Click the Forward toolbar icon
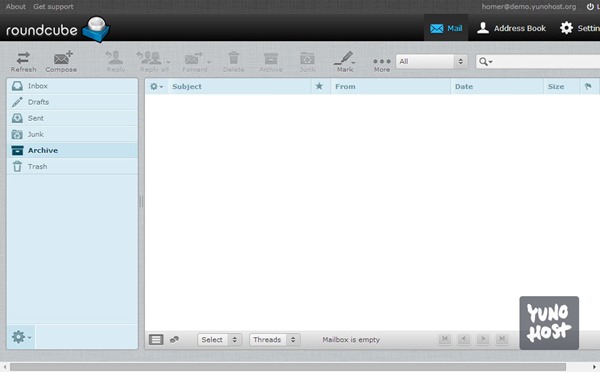 (x=194, y=62)
